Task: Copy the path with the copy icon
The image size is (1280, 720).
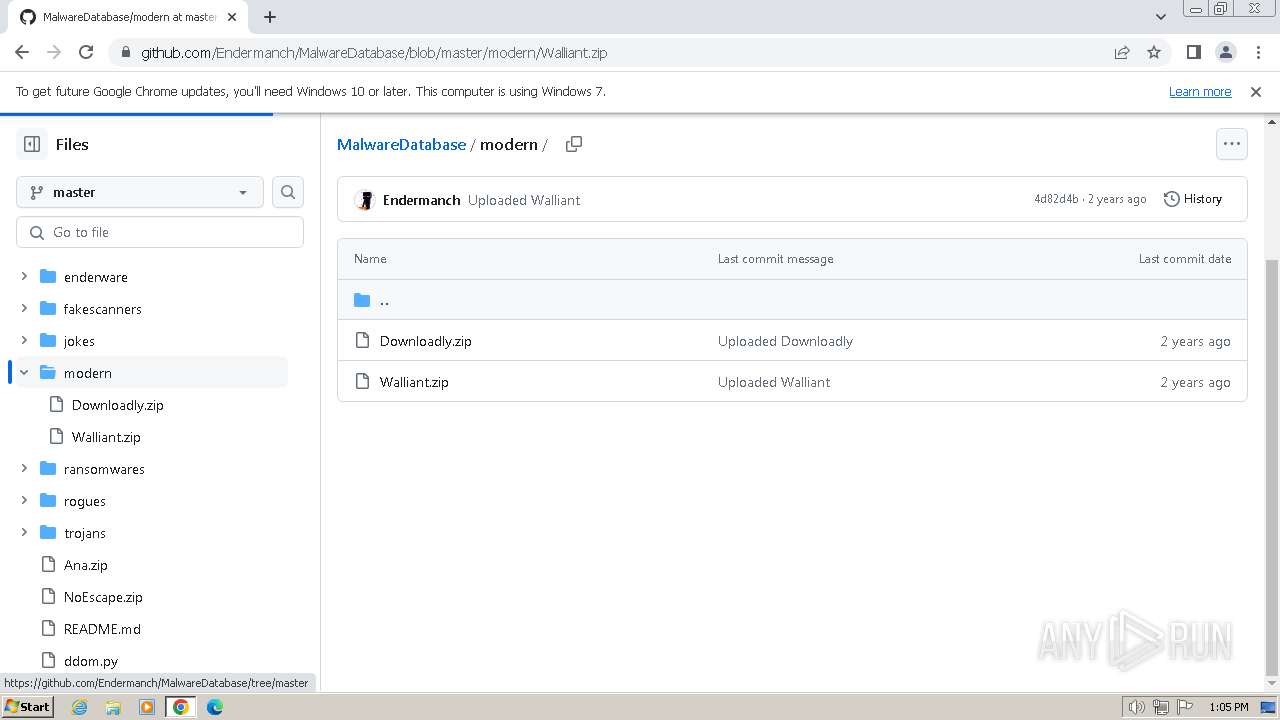Action: pyautogui.click(x=574, y=144)
